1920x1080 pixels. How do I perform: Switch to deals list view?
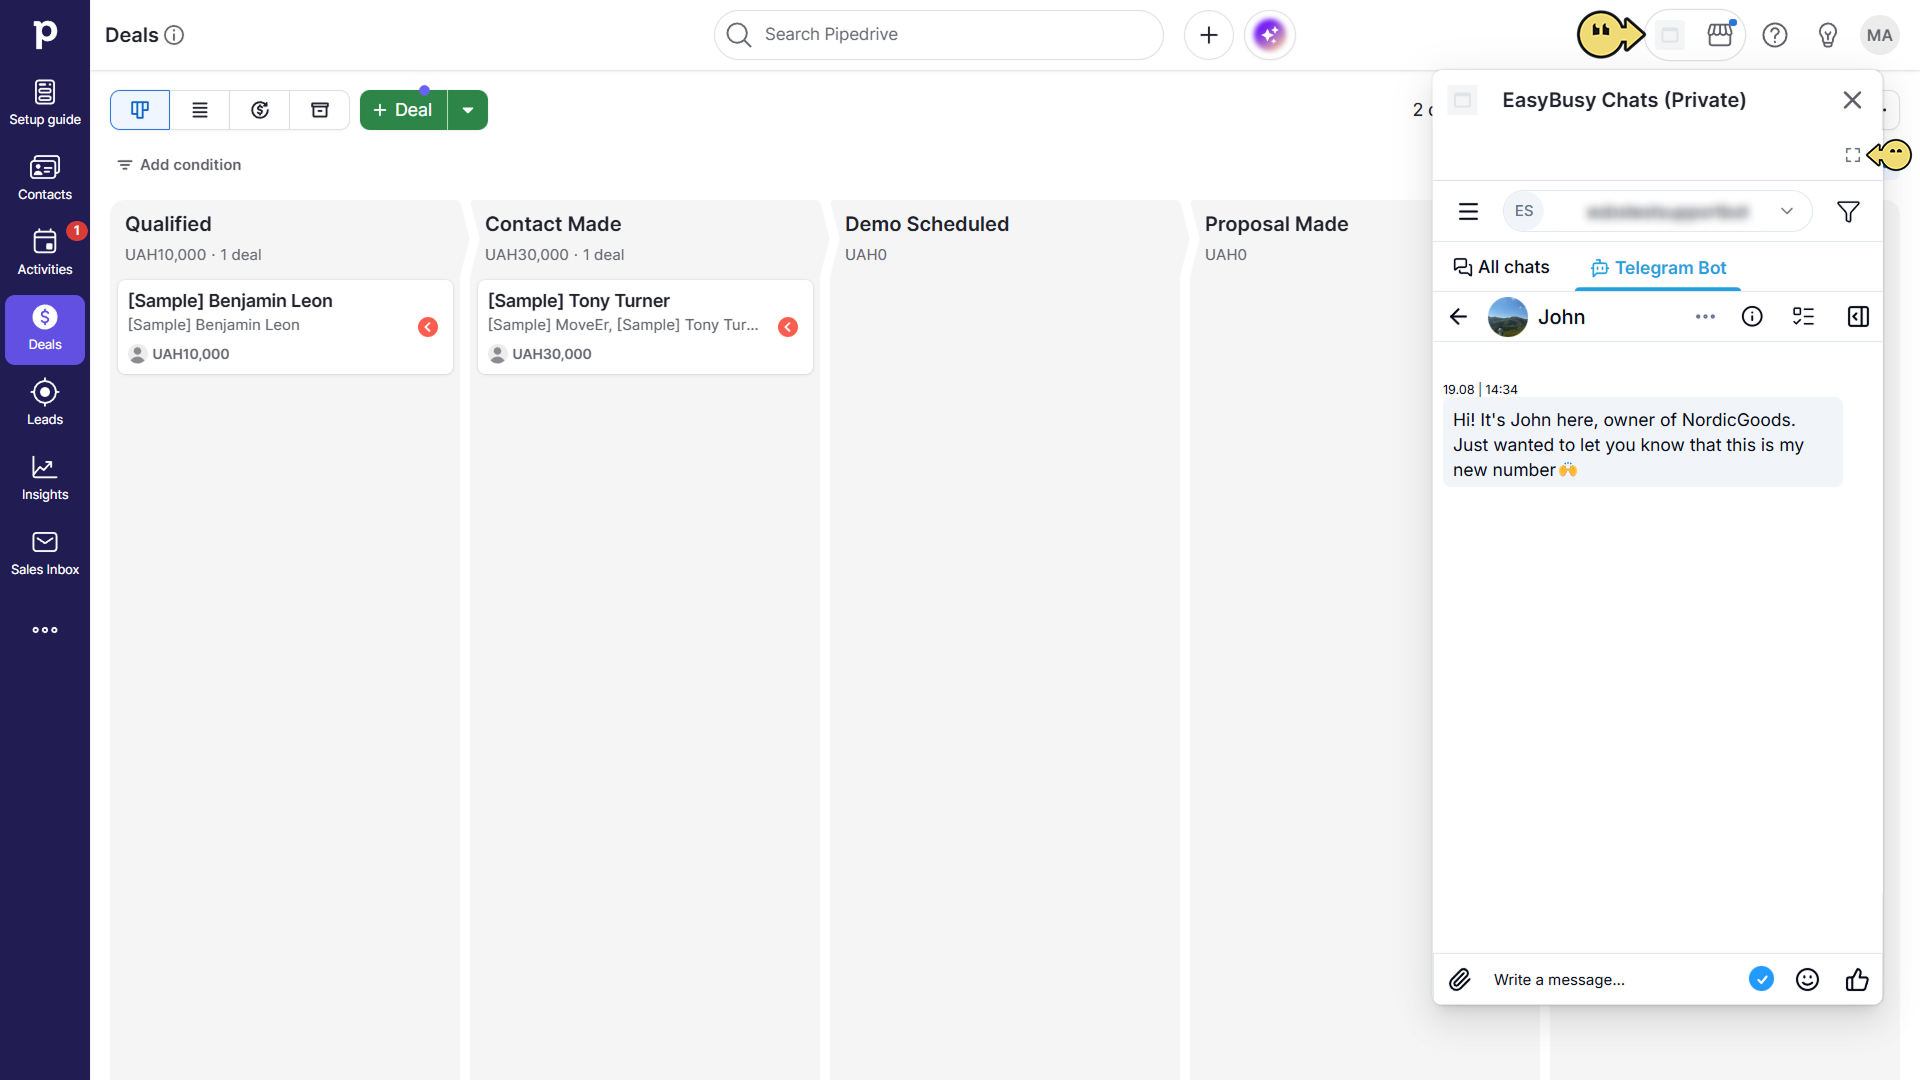[200, 110]
